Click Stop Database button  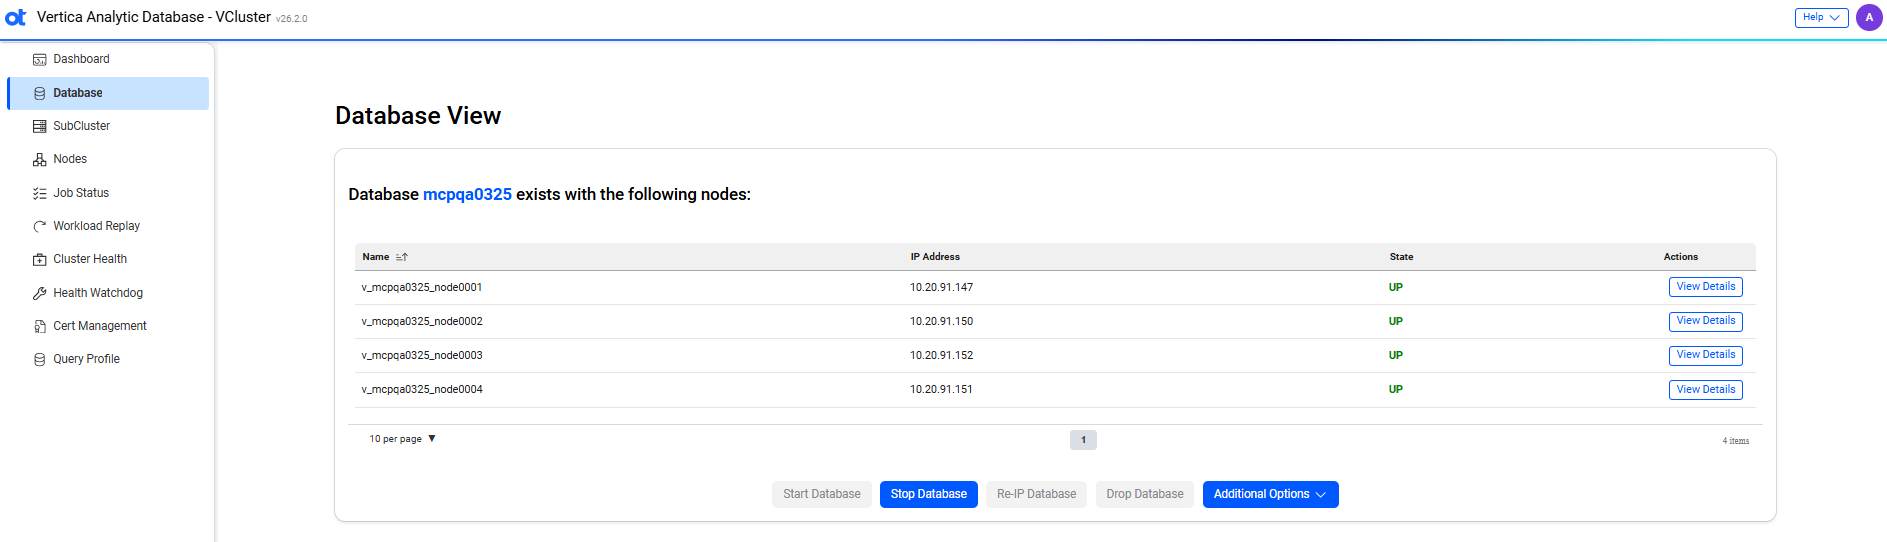tap(928, 494)
